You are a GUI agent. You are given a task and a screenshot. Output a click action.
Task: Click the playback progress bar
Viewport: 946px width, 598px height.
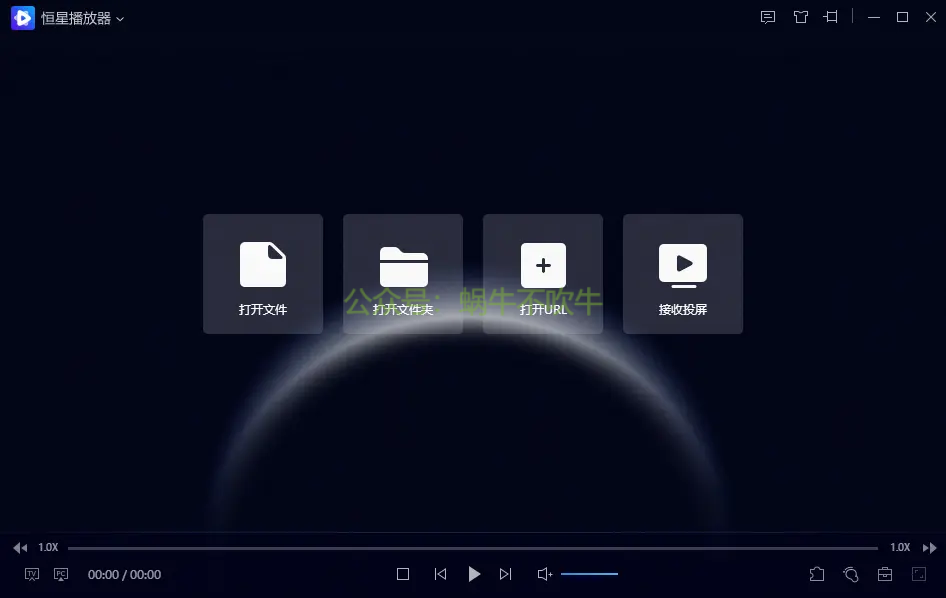(x=472, y=548)
